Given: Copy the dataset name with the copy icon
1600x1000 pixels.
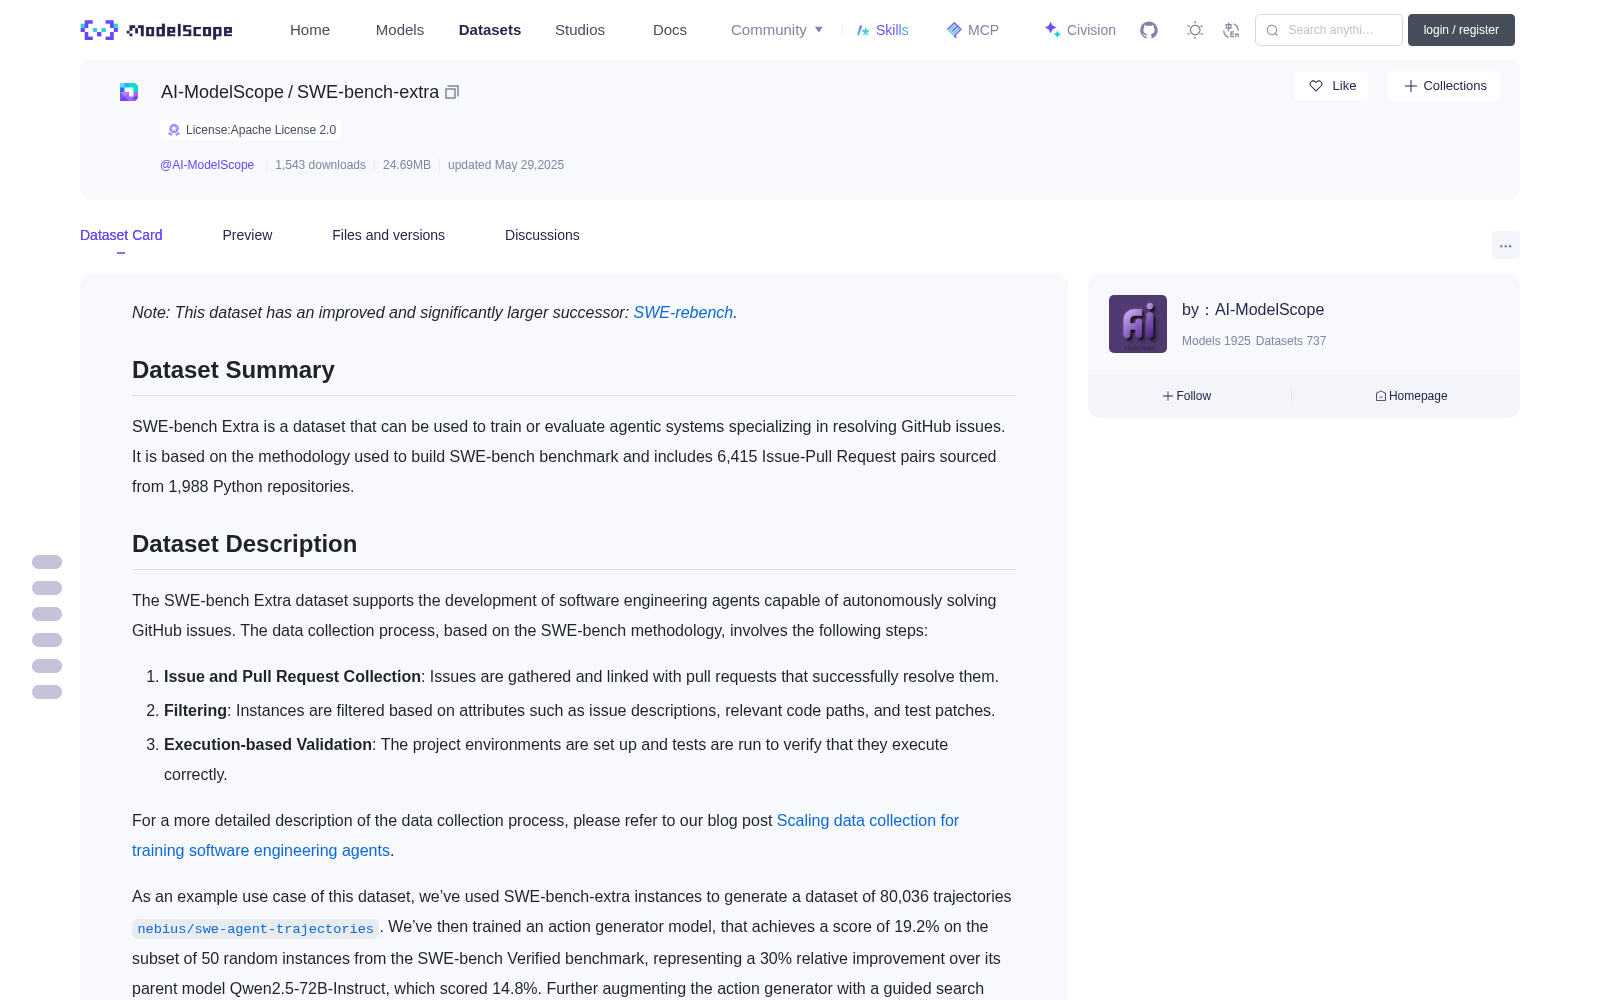Looking at the screenshot, I should point(452,92).
